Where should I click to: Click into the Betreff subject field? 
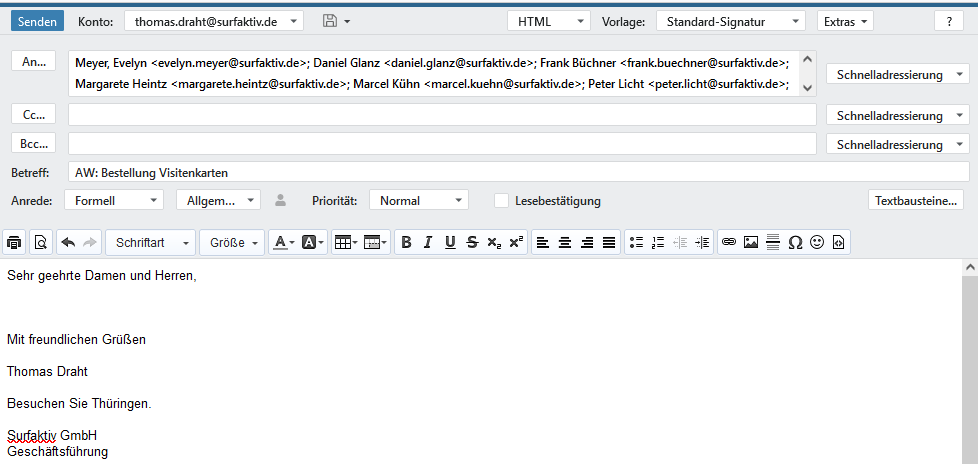tap(518, 172)
